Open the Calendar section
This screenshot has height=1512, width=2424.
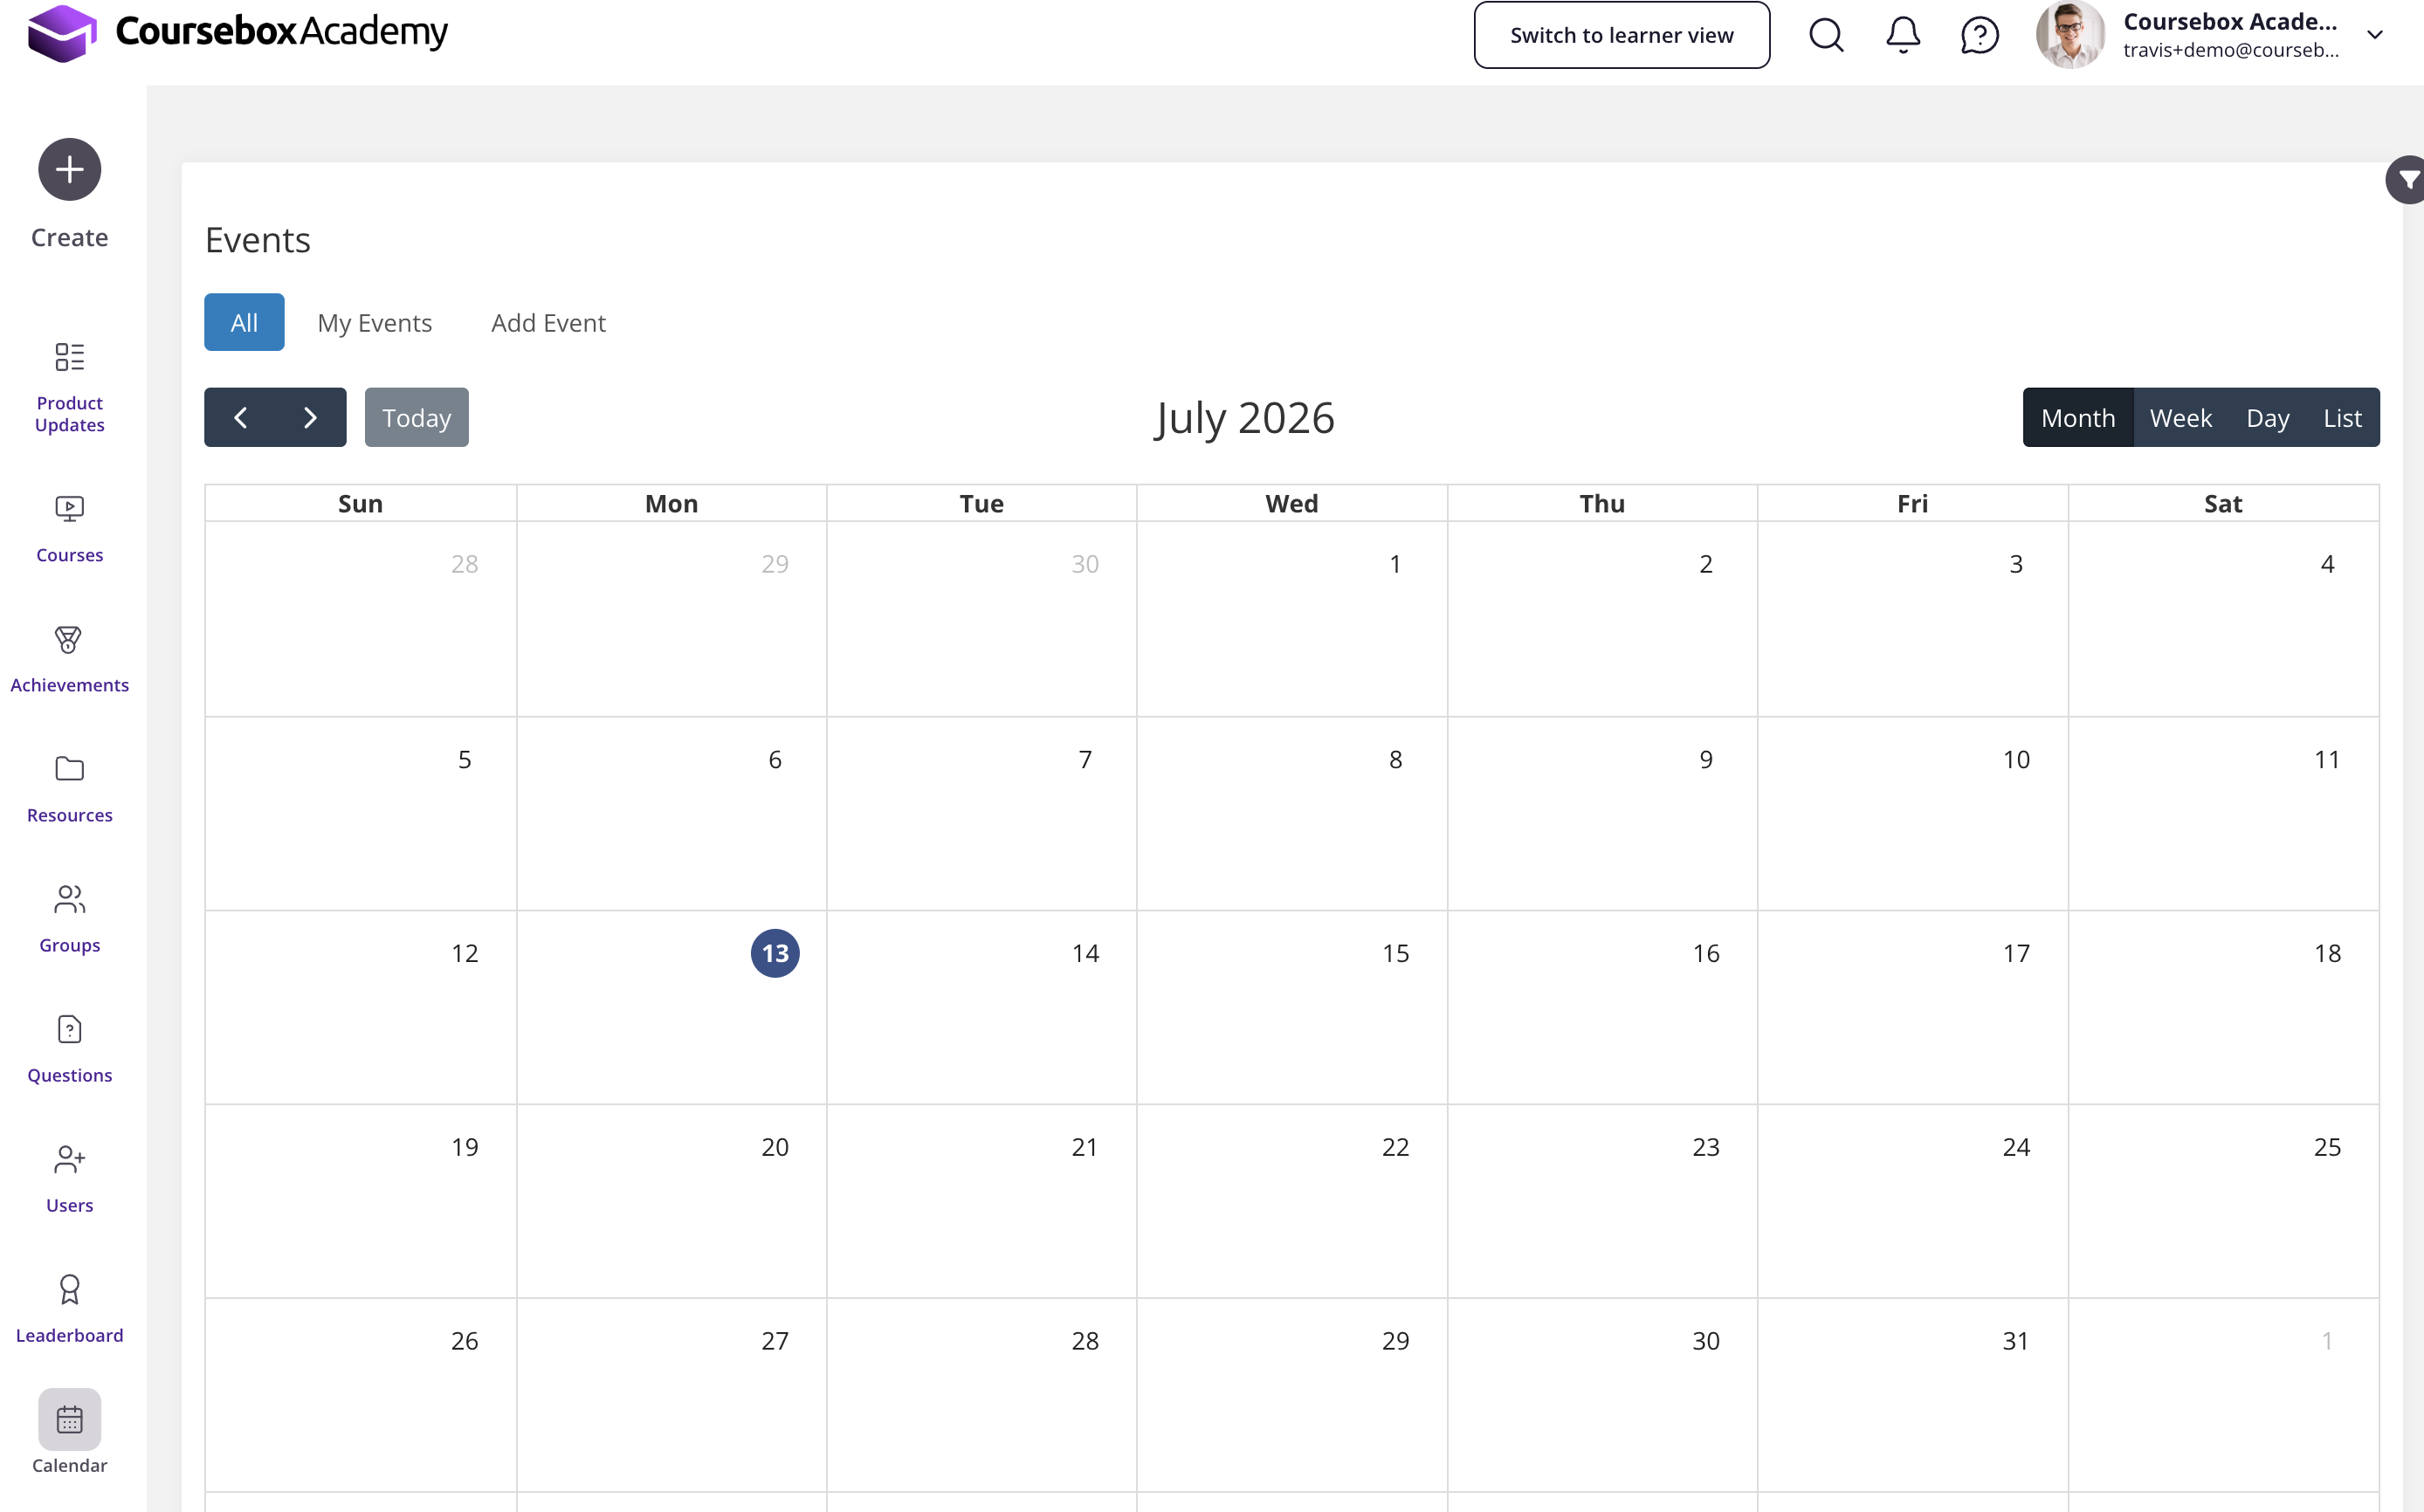69,1432
